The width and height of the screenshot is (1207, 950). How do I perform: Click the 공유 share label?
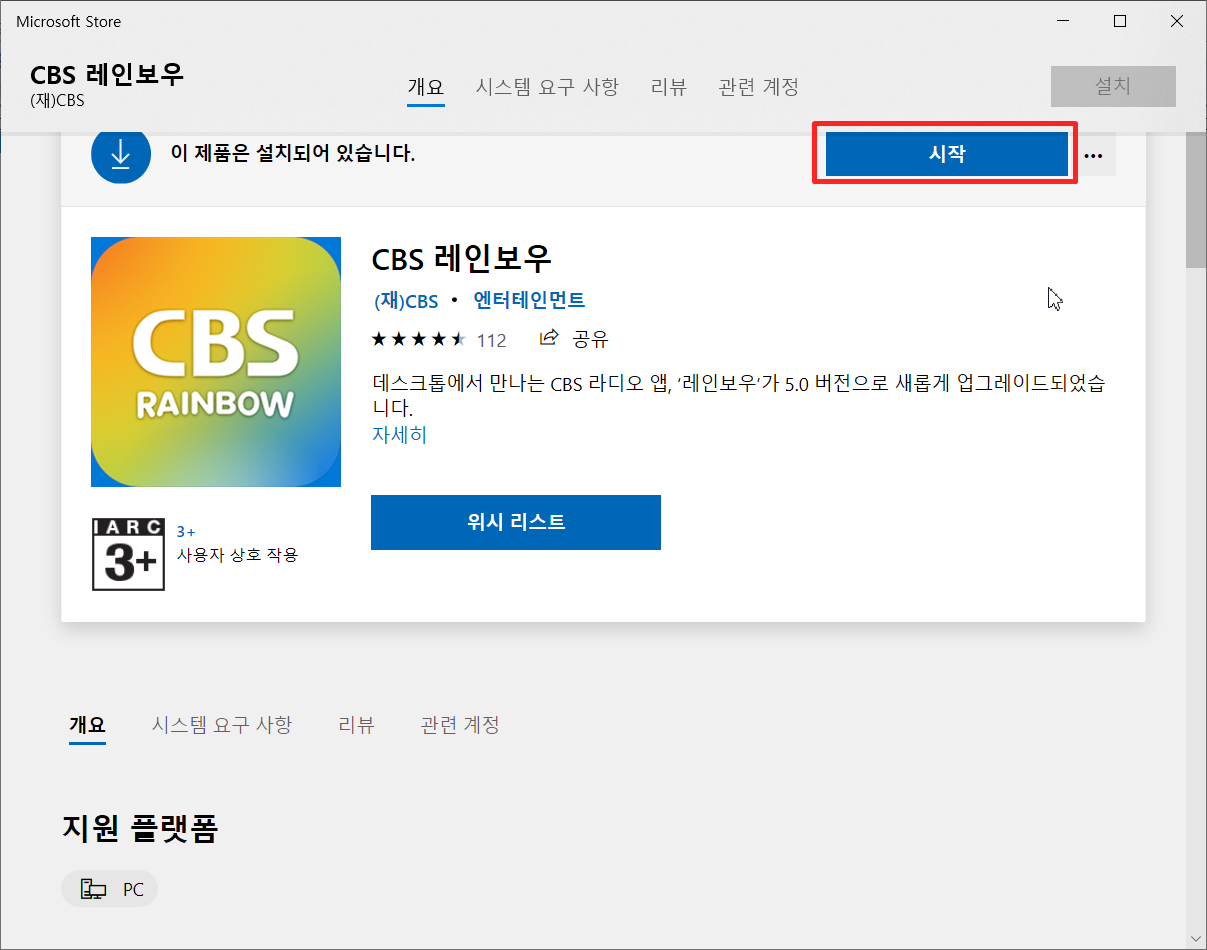[x=590, y=339]
